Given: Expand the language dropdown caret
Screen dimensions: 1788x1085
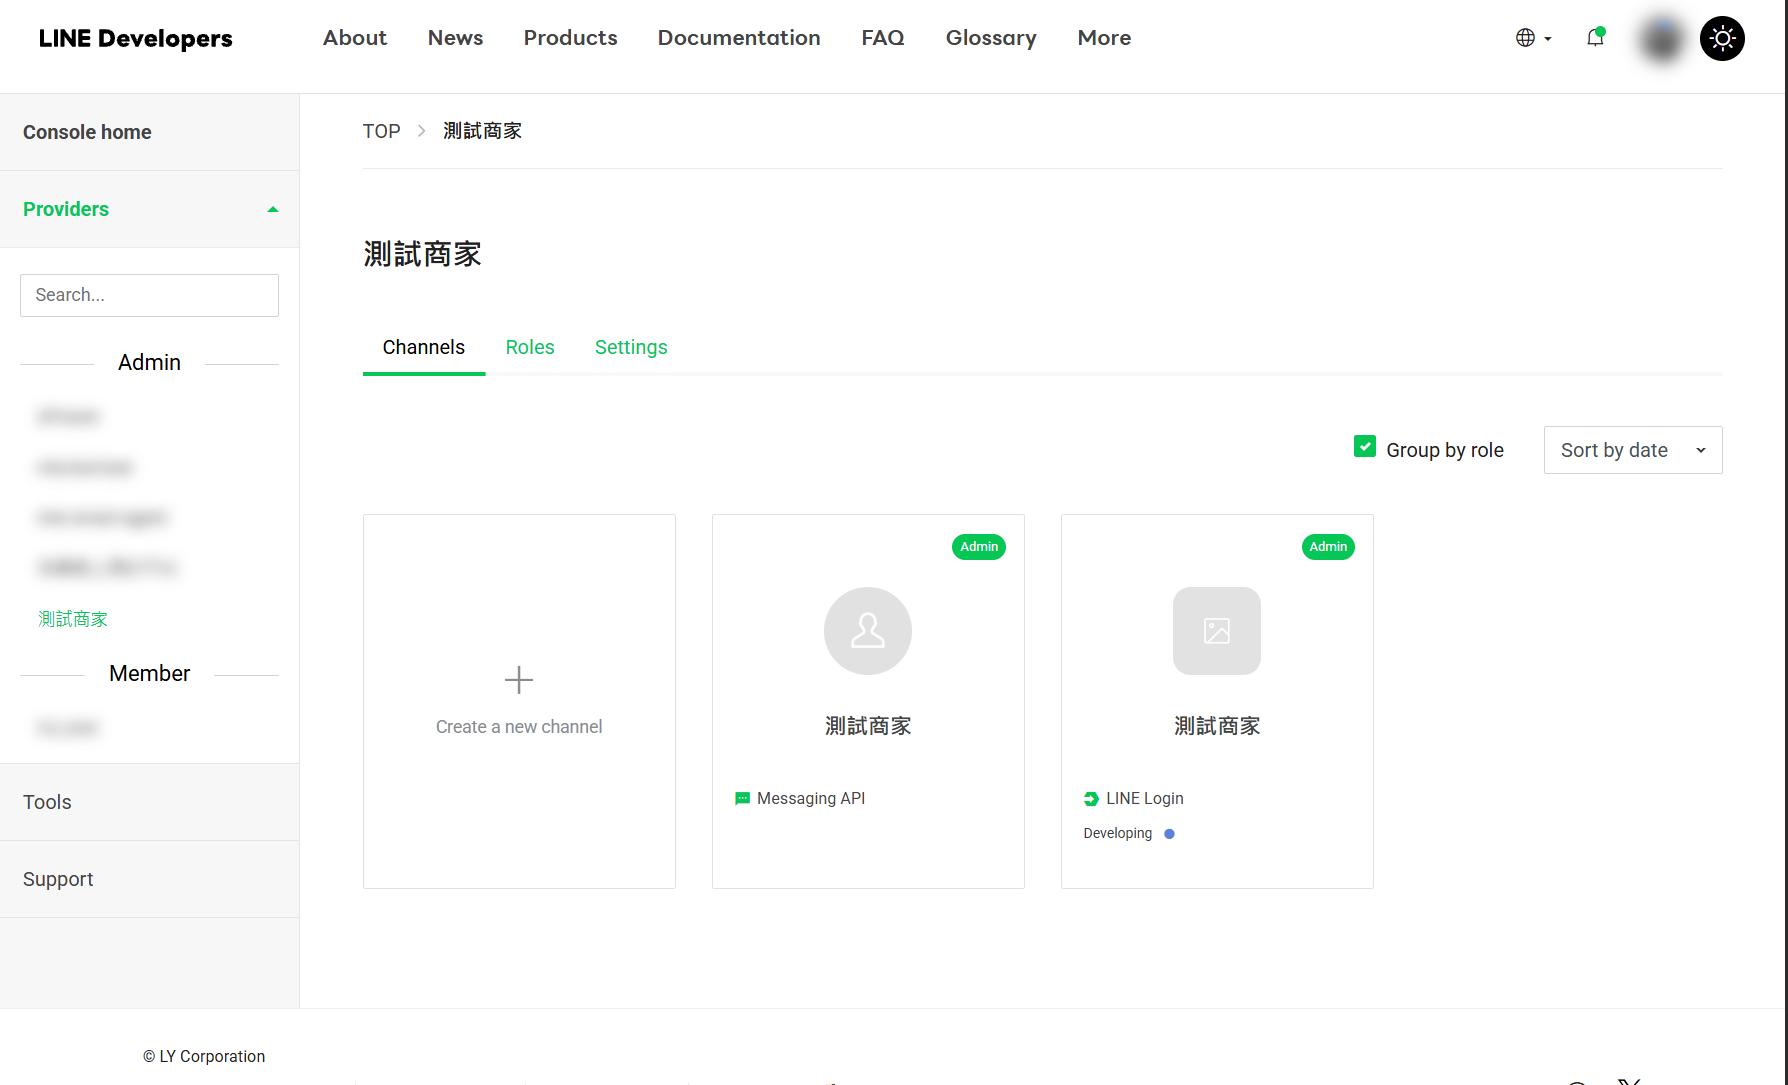Looking at the screenshot, I should coord(1548,39).
